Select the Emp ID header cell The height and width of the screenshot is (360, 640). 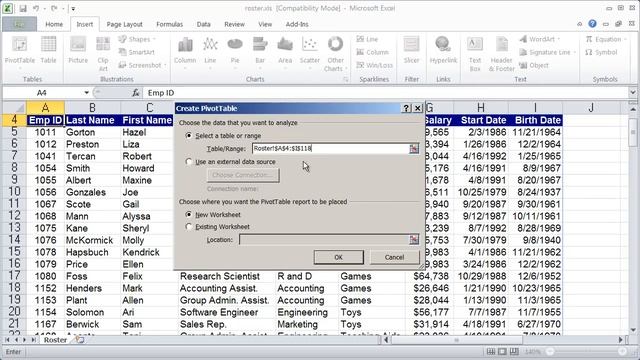coord(45,120)
